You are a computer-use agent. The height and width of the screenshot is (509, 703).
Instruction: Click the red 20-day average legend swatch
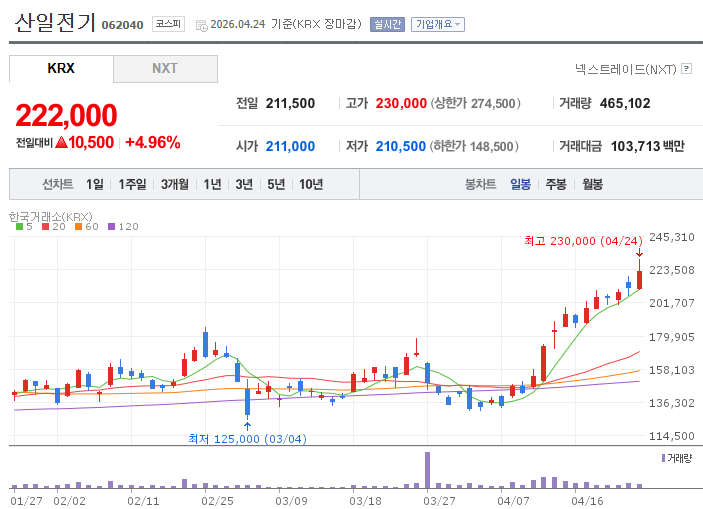click(45, 227)
